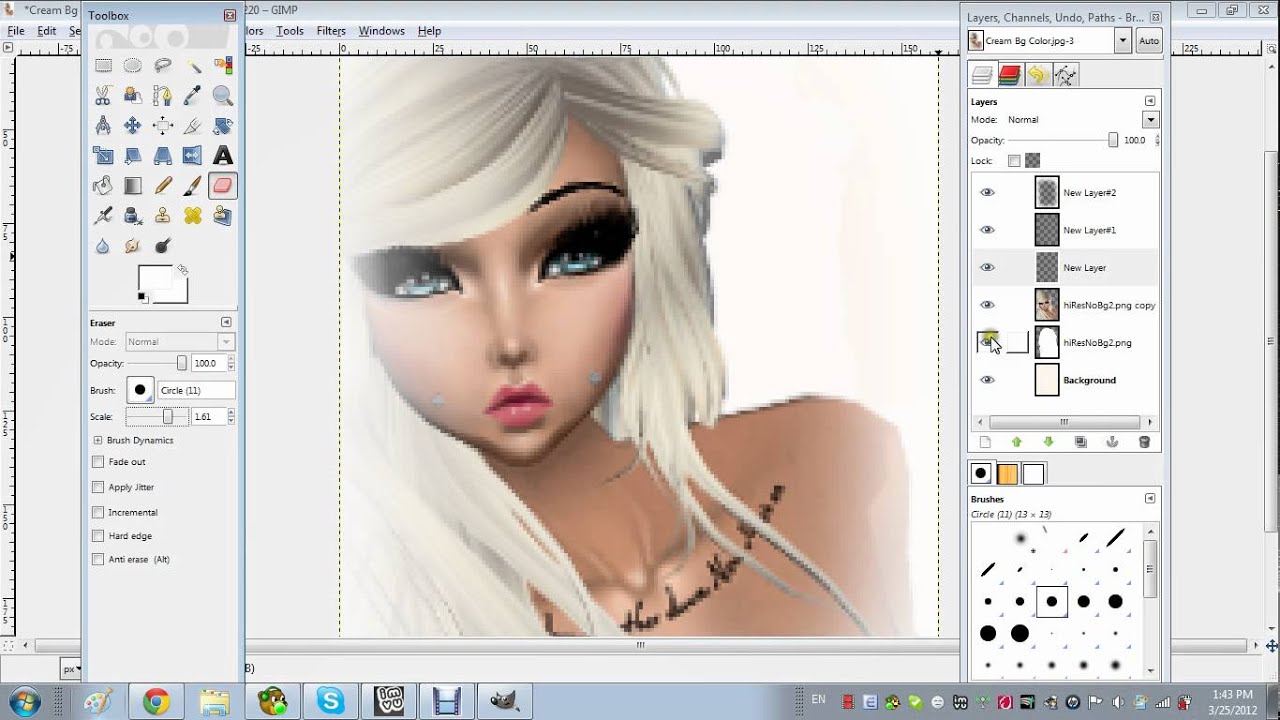Toggle the lock pixels checkbox

(1014, 160)
